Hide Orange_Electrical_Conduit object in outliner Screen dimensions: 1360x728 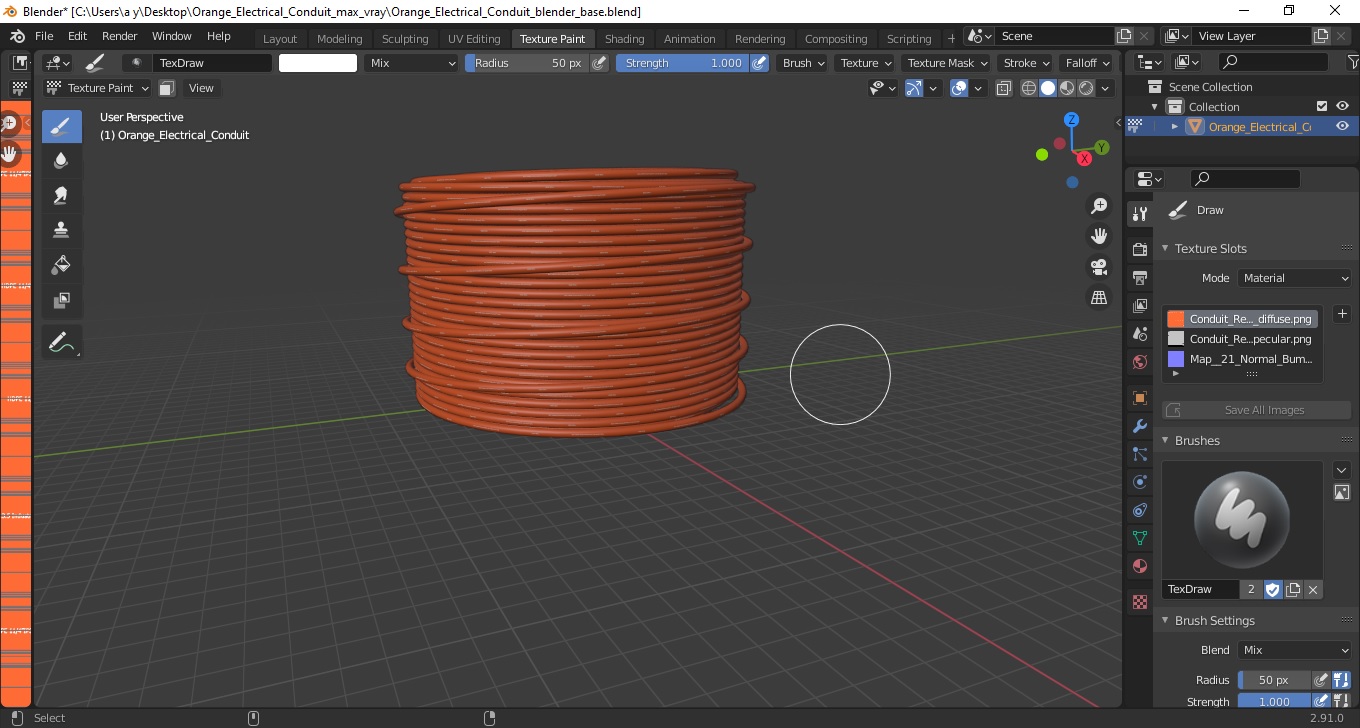click(1342, 126)
